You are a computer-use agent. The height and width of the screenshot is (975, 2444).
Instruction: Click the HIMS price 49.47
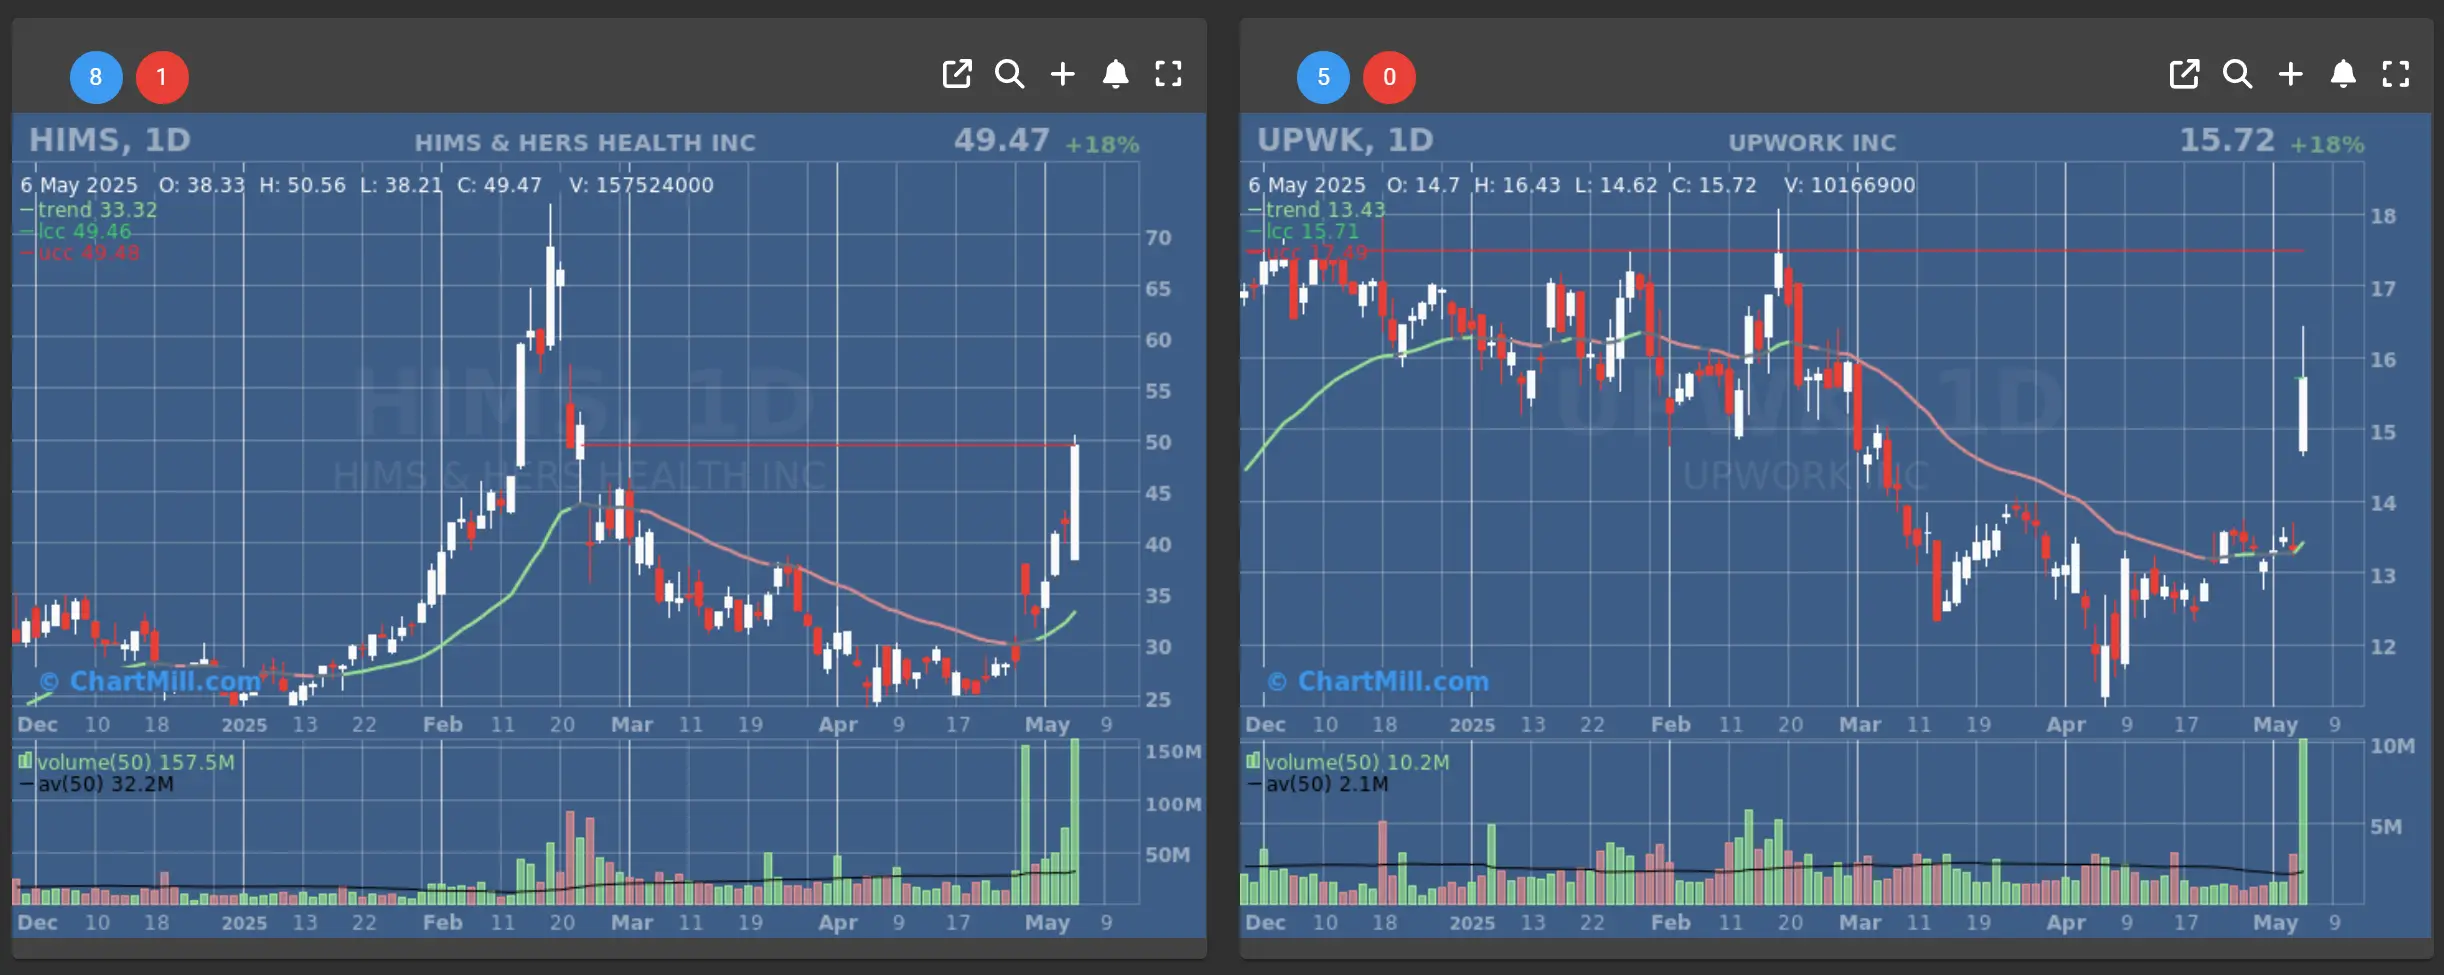1001,140
